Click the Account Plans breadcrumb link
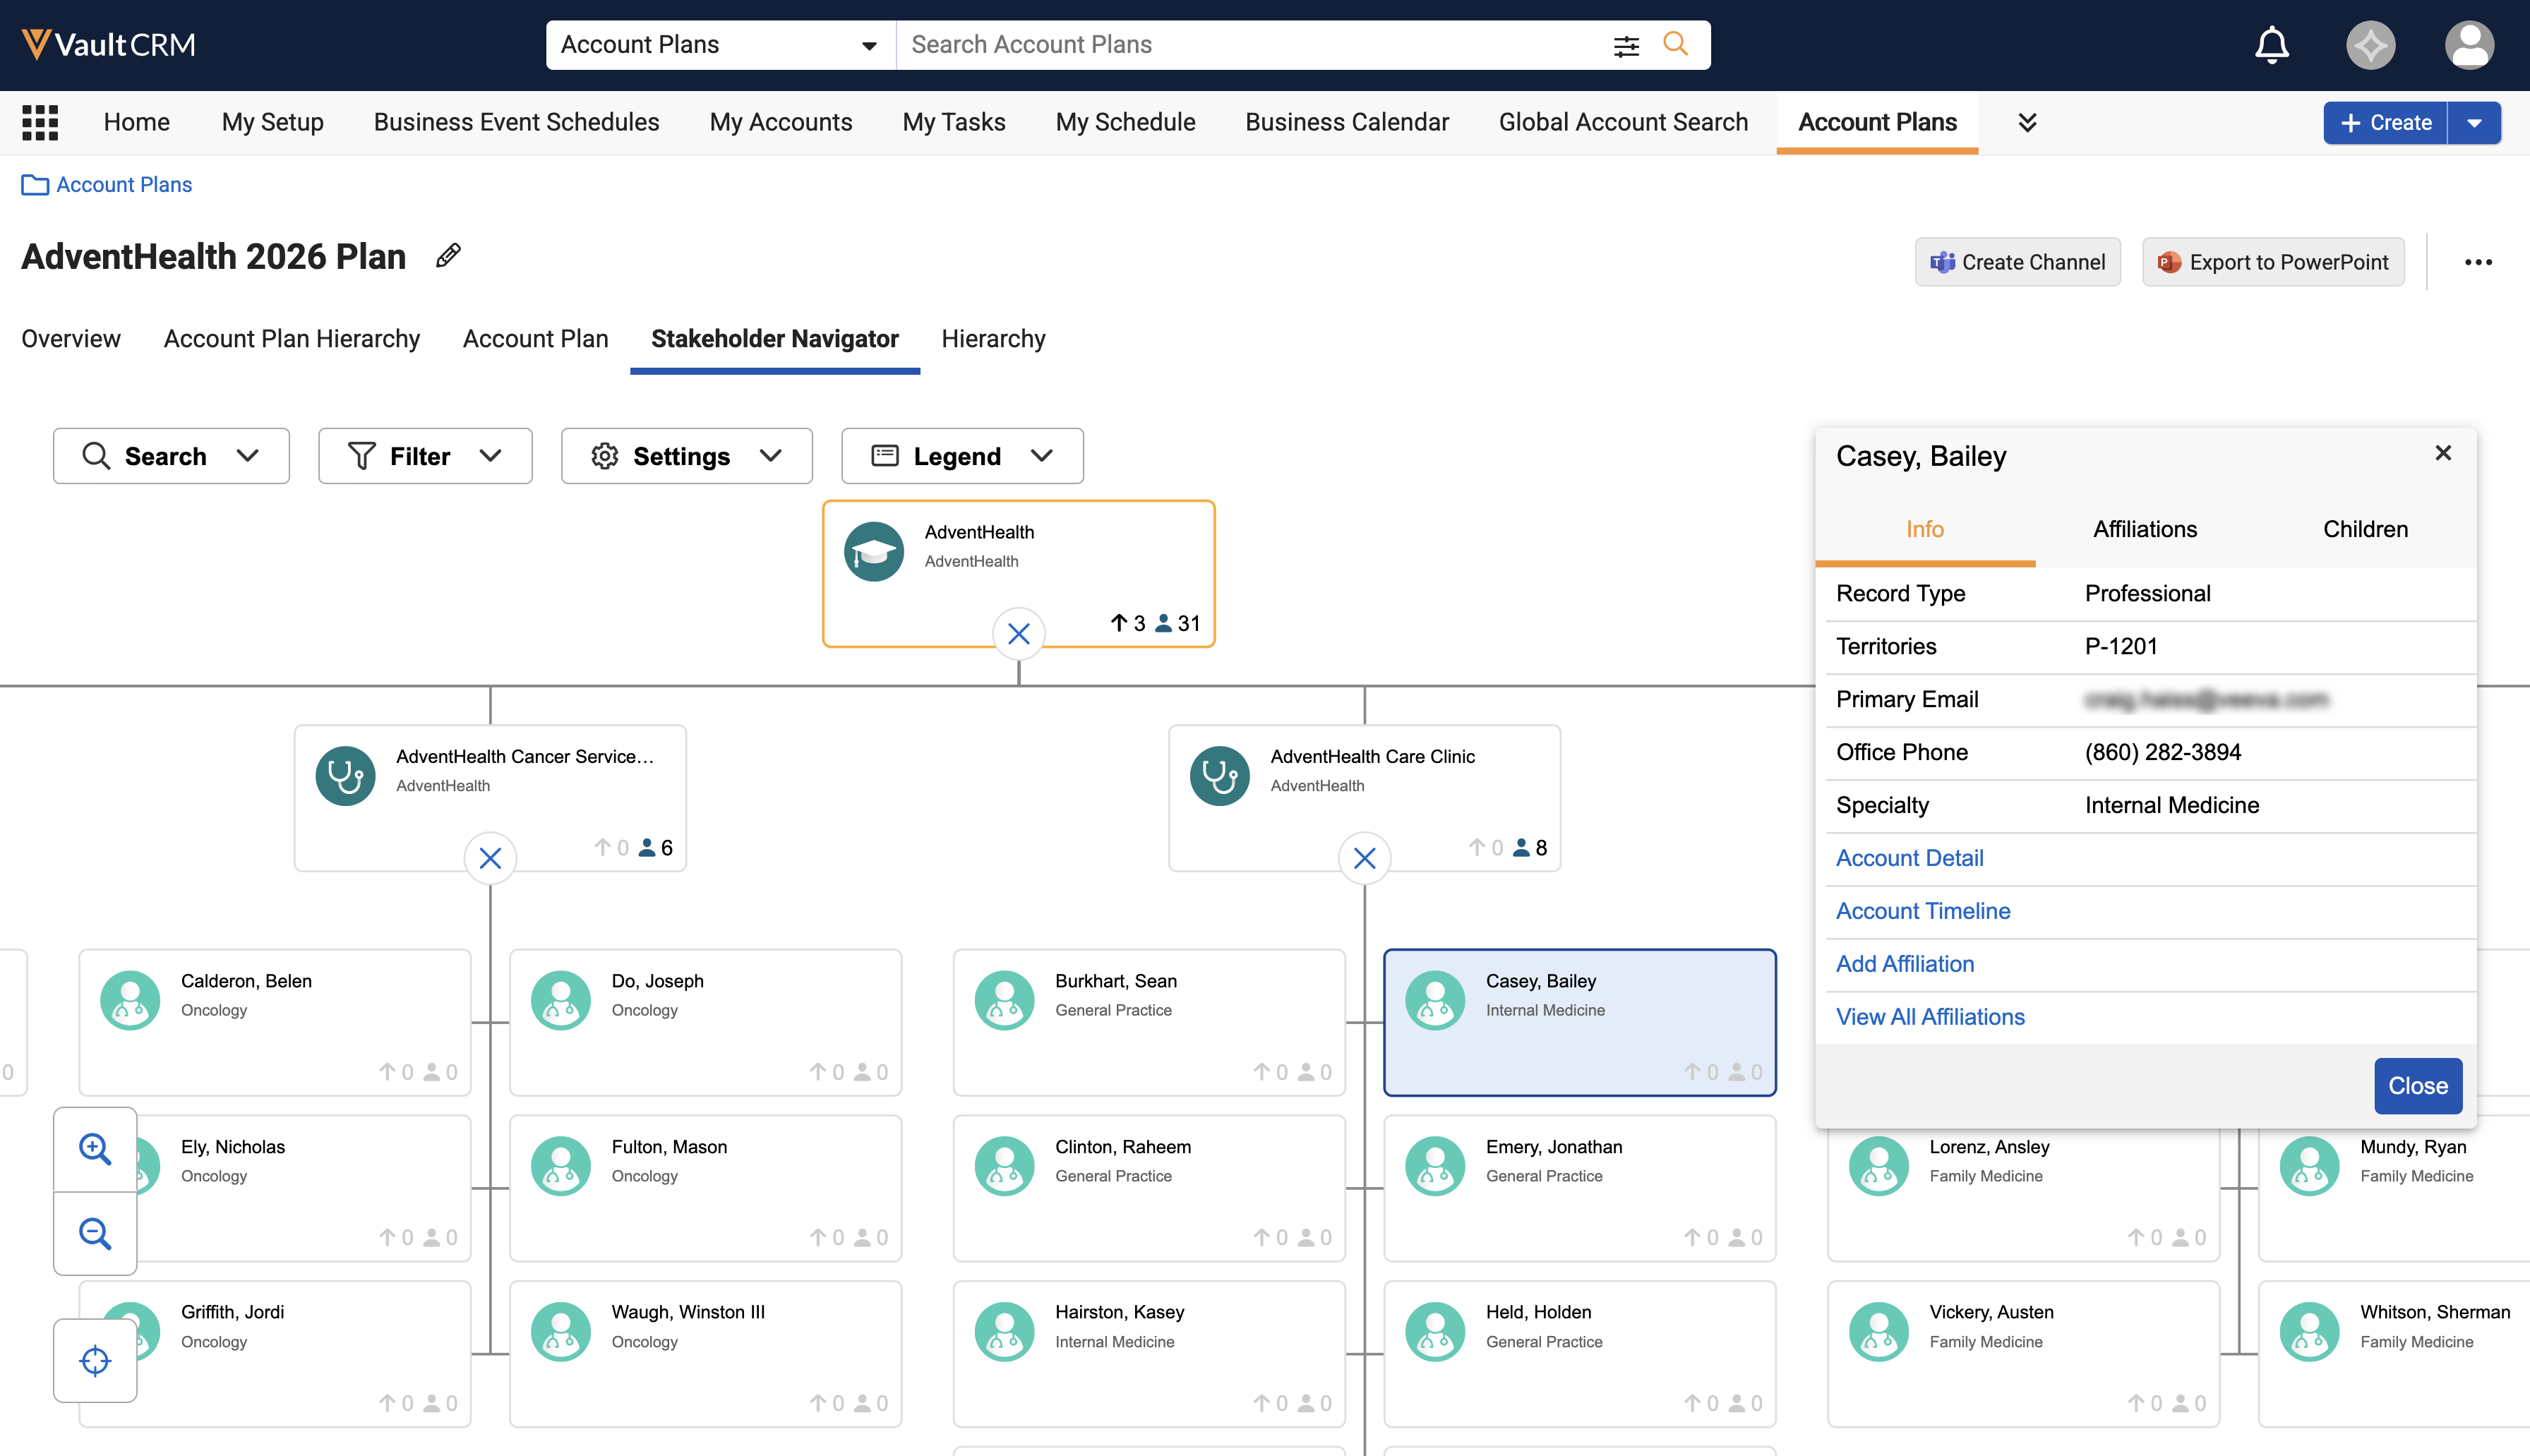Image resolution: width=2530 pixels, height=1456 pixels. click(x=124, y=185)
